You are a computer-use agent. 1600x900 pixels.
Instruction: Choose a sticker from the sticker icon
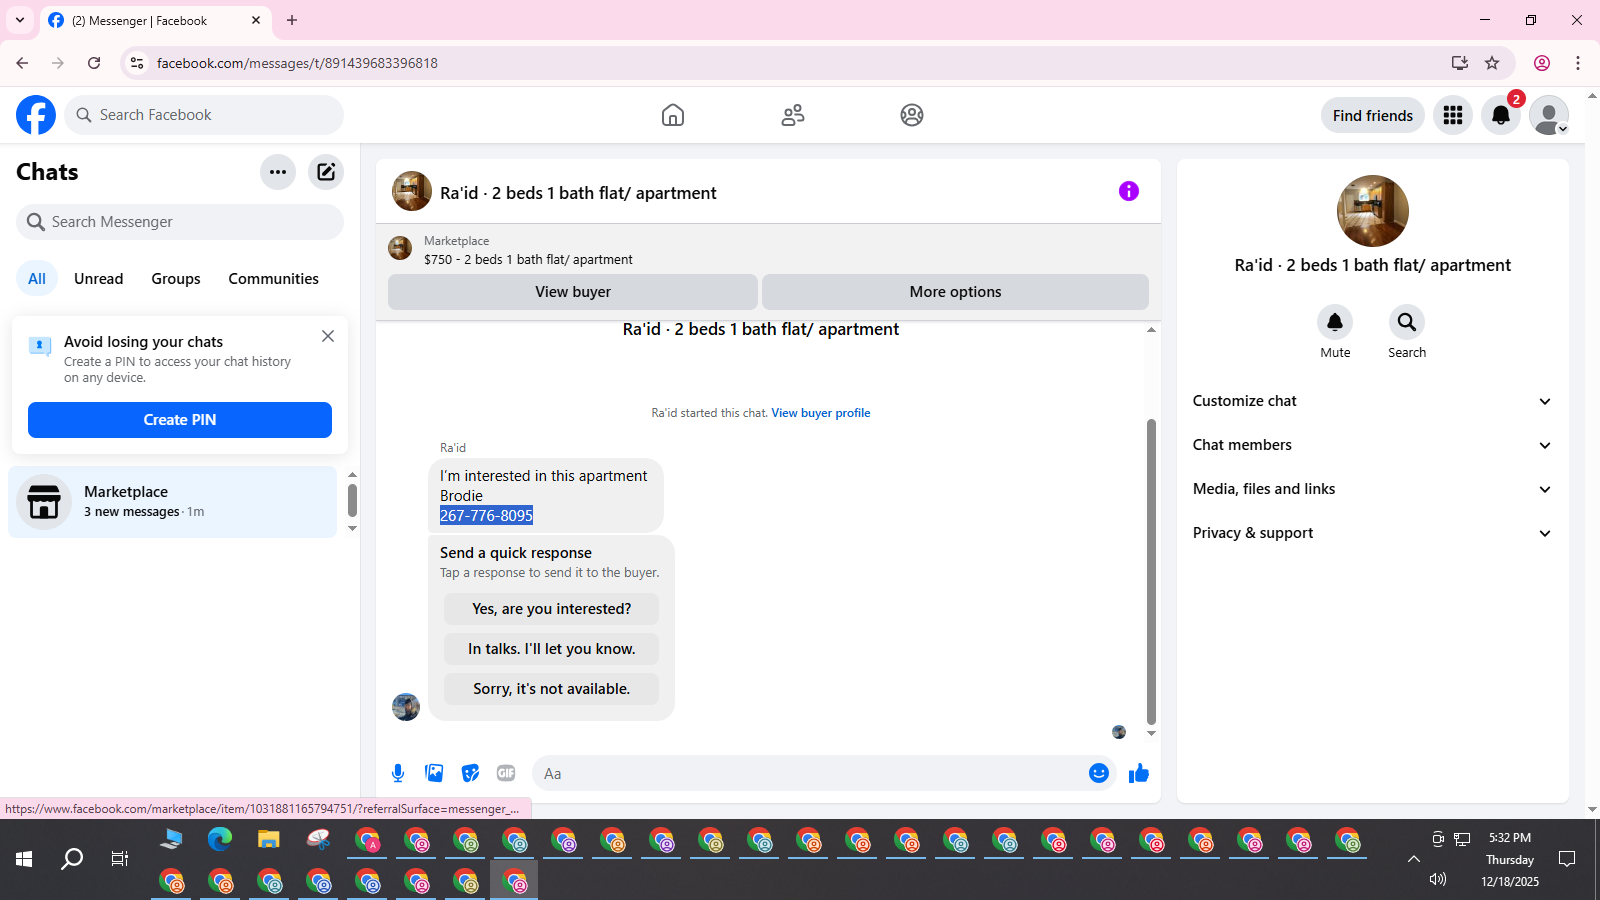tap(470, 773)
